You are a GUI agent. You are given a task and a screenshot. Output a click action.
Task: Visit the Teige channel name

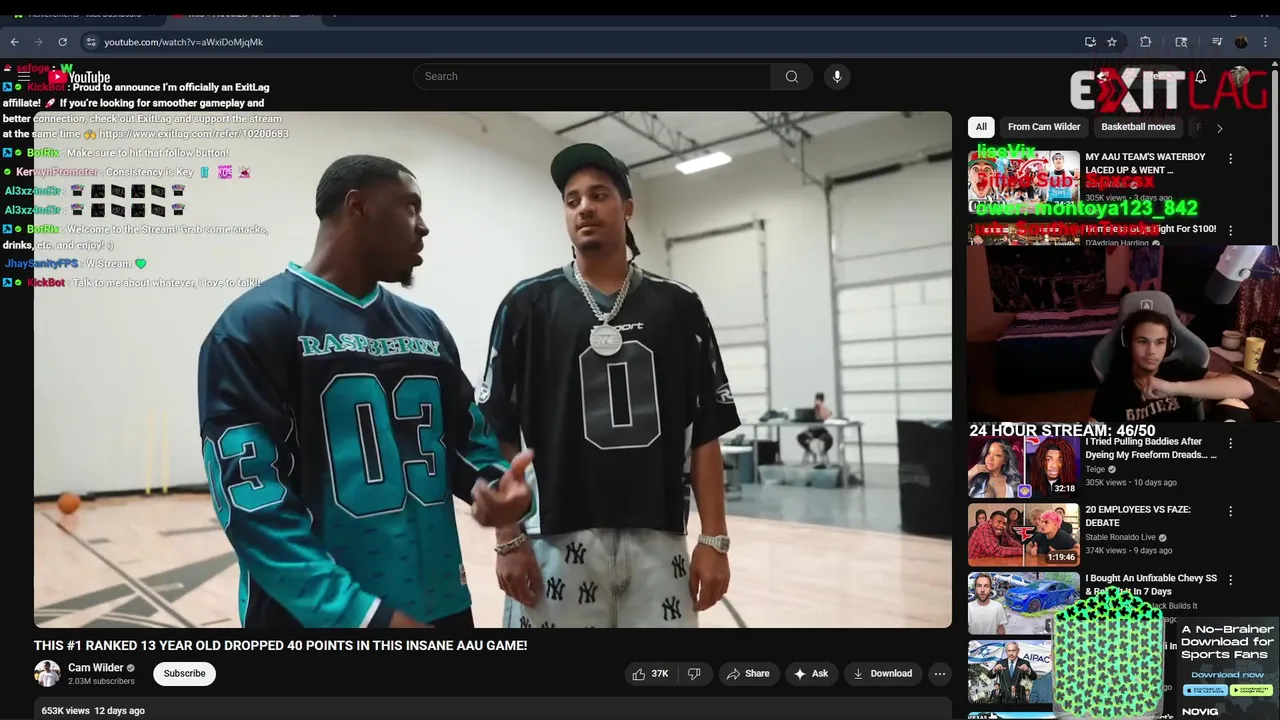[1095, 469]
